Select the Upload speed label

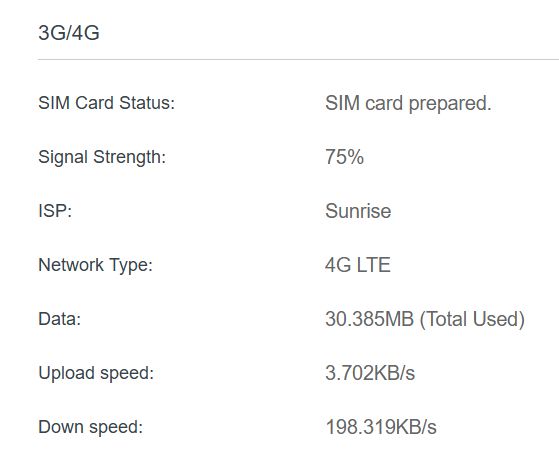click(96, 373)
